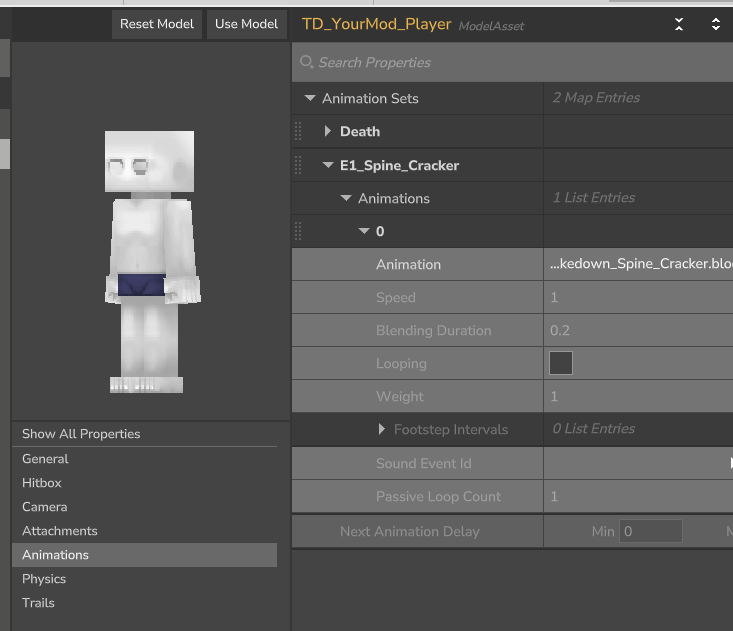This screenshot has width=733, height=631.
Task: Click the Search Properties field
Action: (x=512, y=62)
